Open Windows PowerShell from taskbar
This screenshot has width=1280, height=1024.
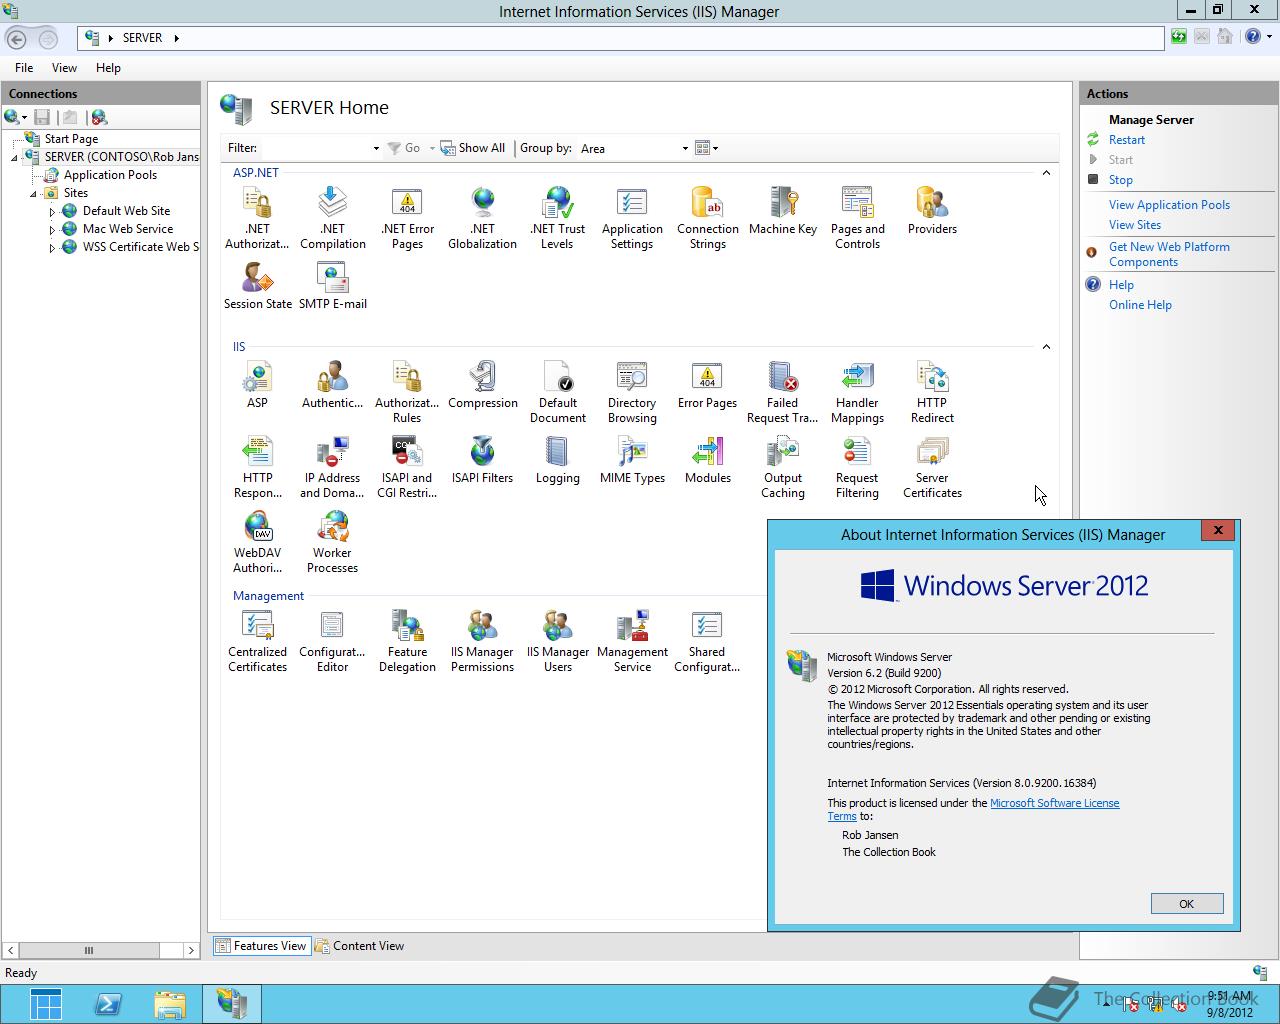coord(108,1004)
